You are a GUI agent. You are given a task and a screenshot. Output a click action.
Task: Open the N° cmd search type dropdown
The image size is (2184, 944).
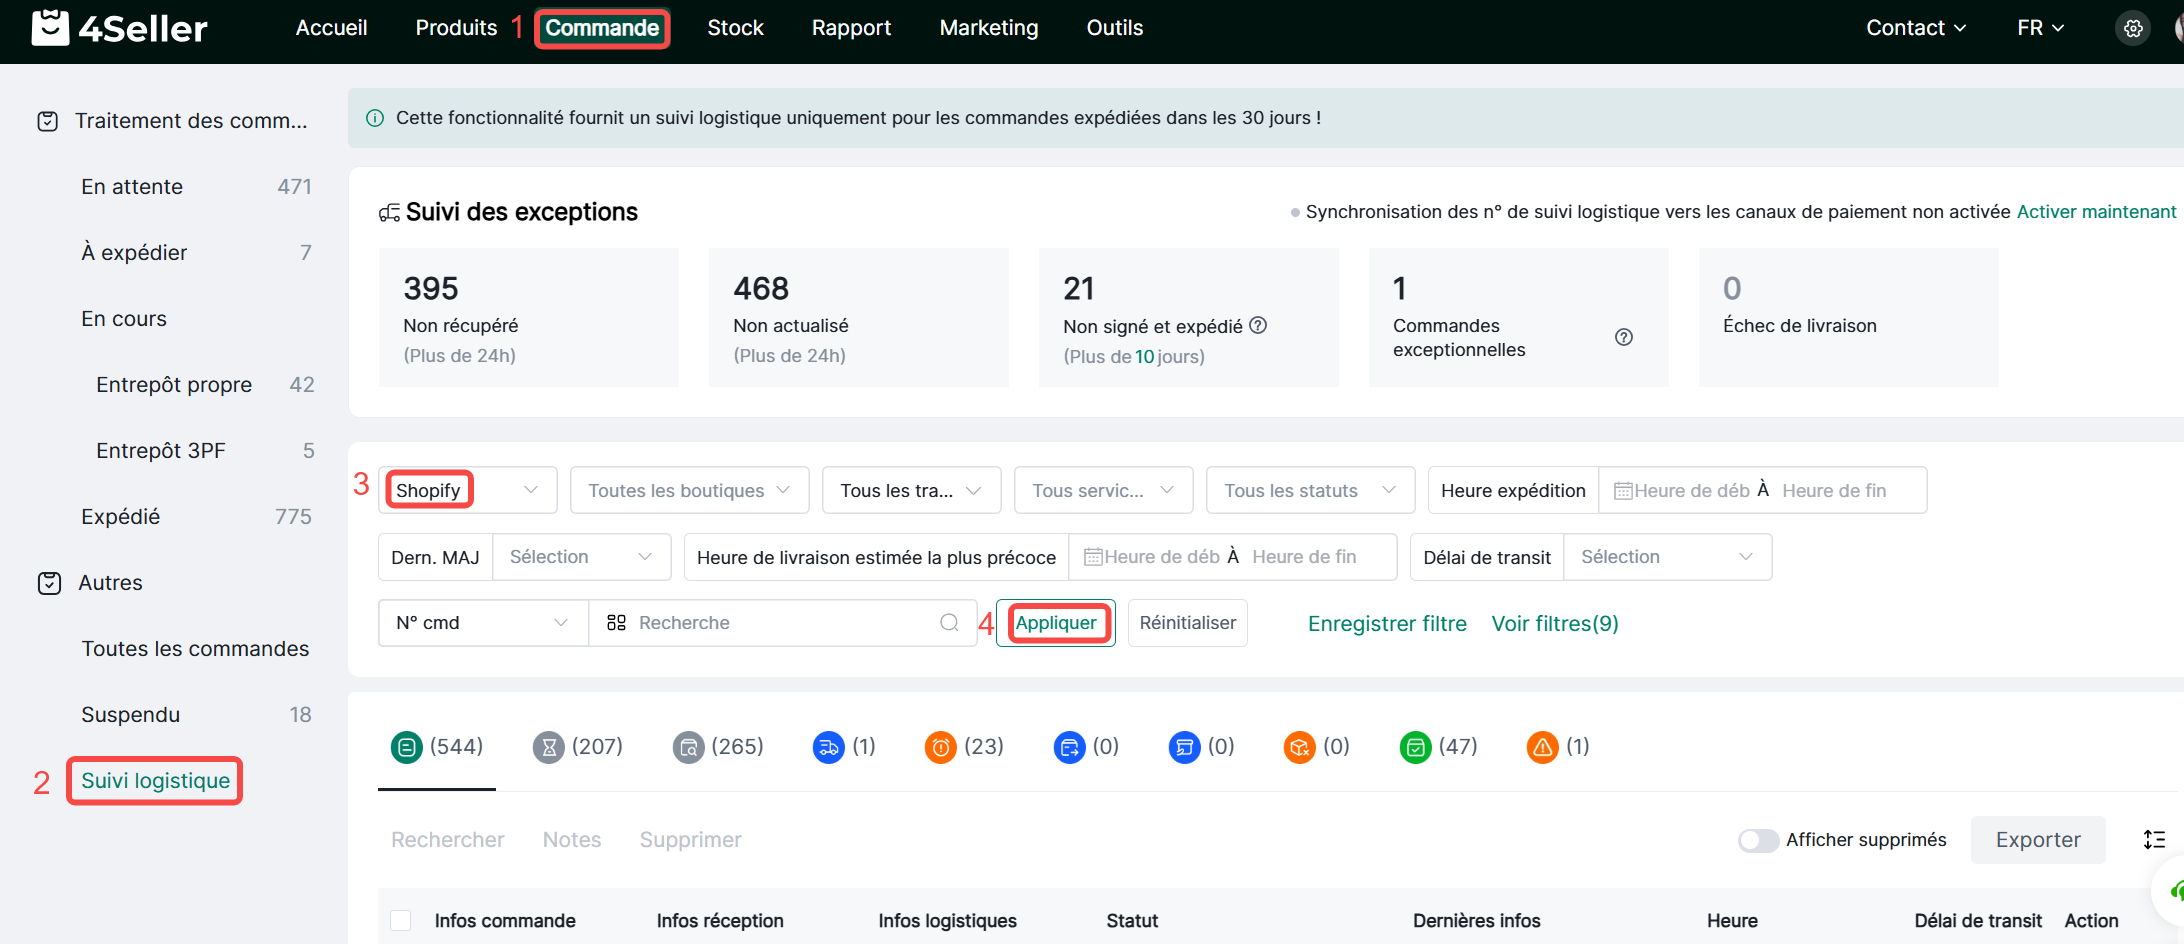[483, 623]
